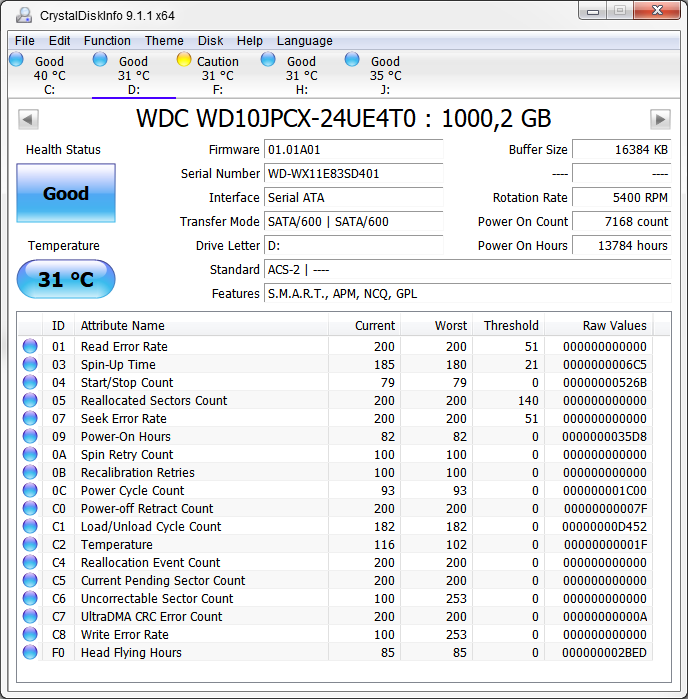Screen dimensions: 688x699
Task: Click the Good health status button
Action: pyautogui.click(x=66, y=193)
